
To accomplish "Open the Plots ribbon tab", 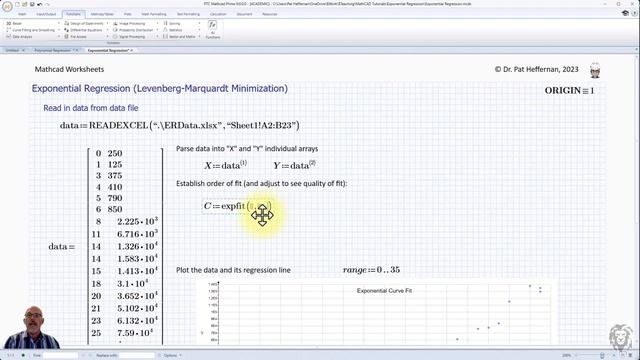I will pyautogui.click(x=128, y=14).
